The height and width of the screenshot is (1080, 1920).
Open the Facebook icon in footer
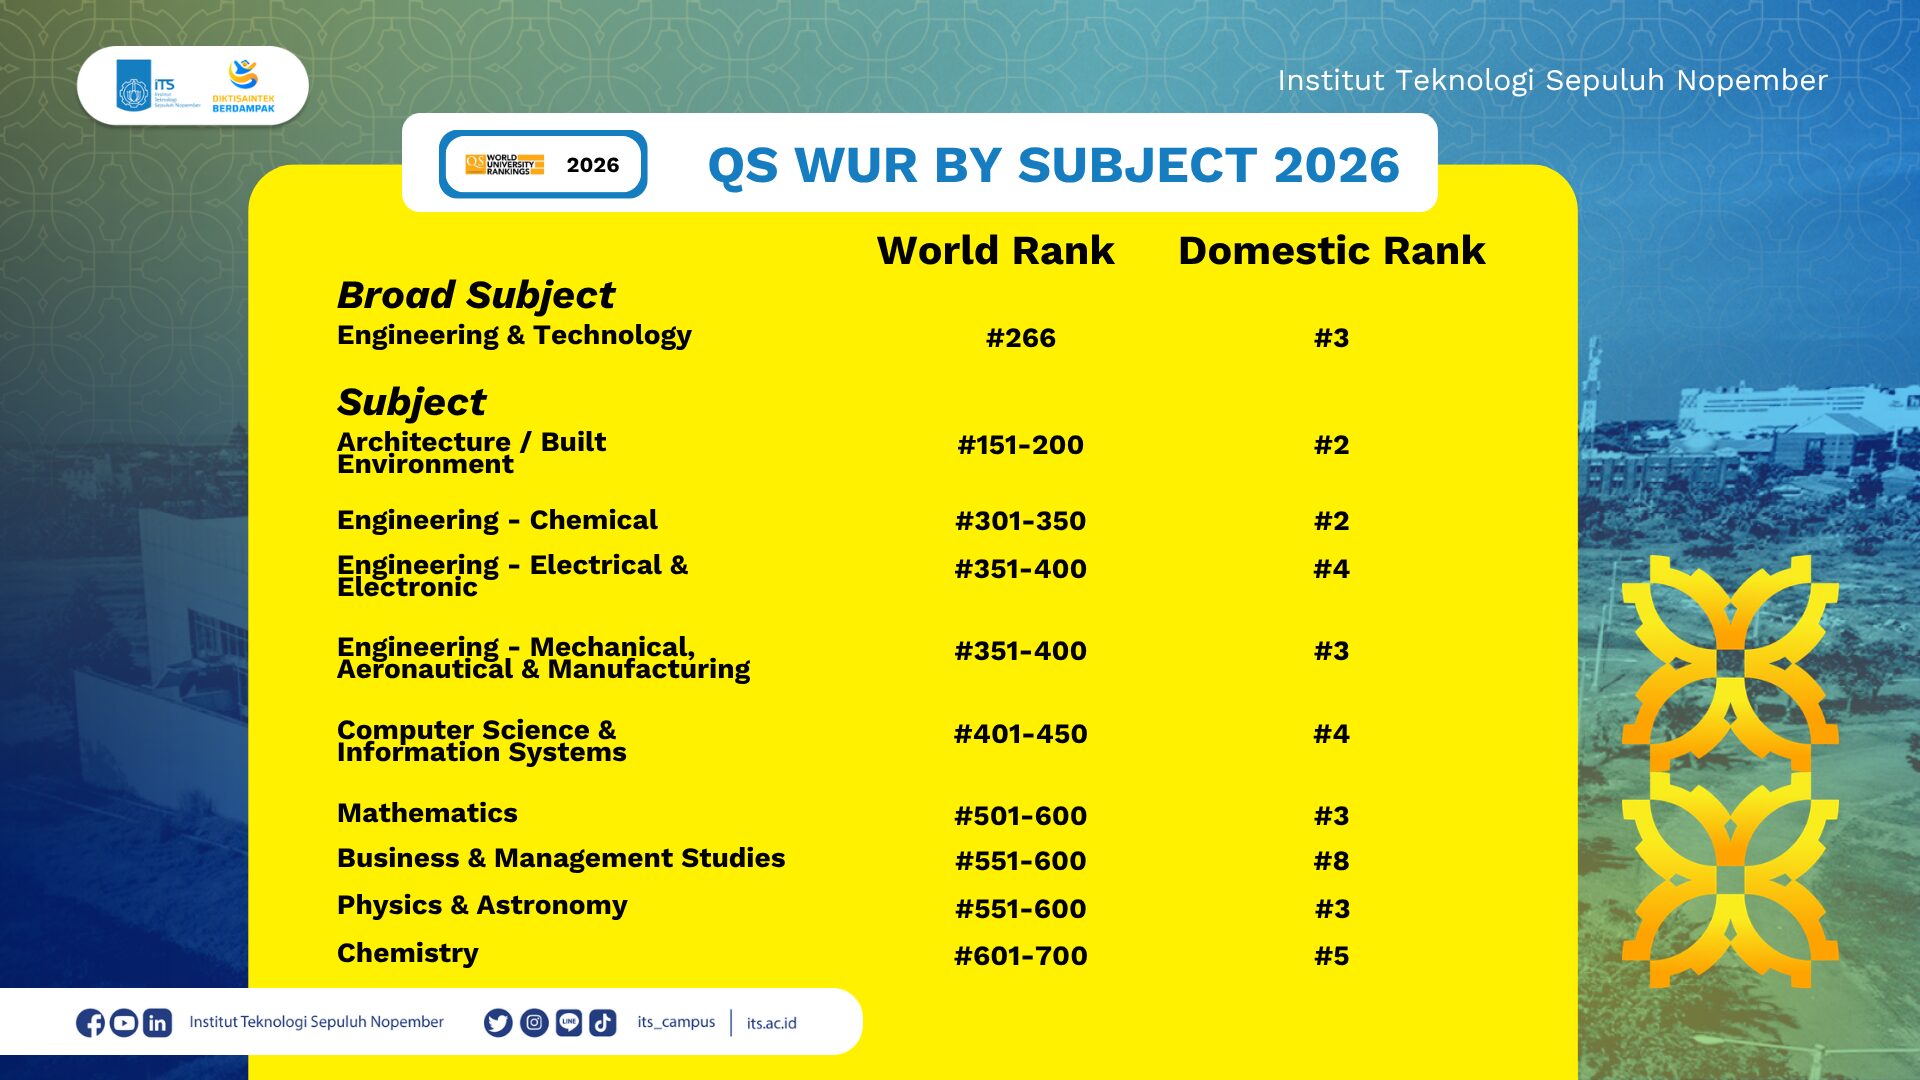click(92, 1022)
